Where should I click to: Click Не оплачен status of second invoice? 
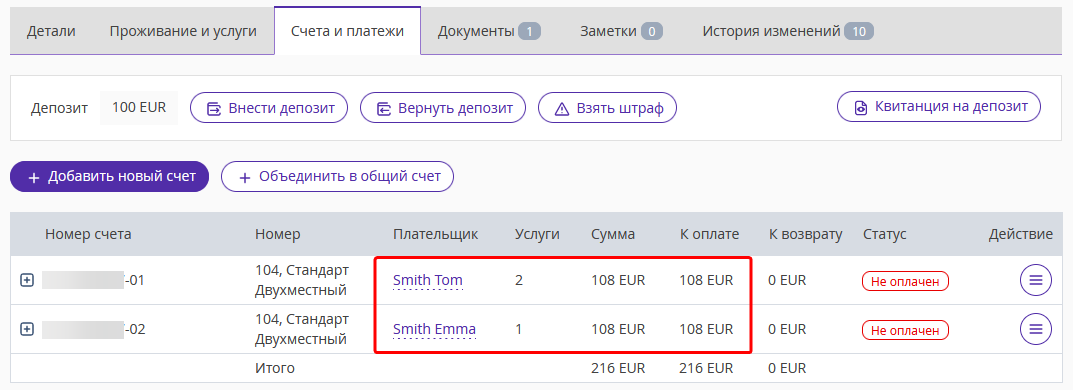click(905, 330)
